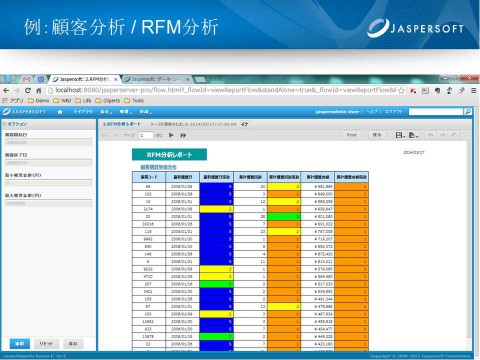Click the Print button

[x=352, y=135]
